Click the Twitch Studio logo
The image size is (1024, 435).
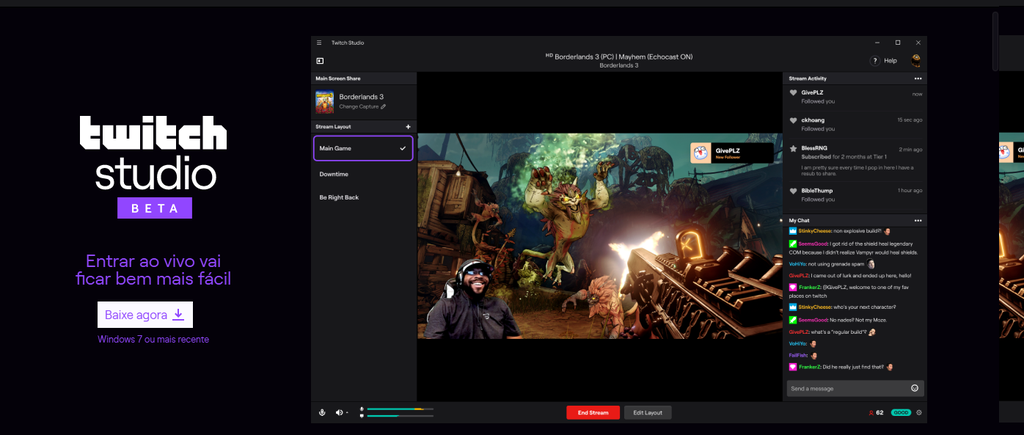153,153
